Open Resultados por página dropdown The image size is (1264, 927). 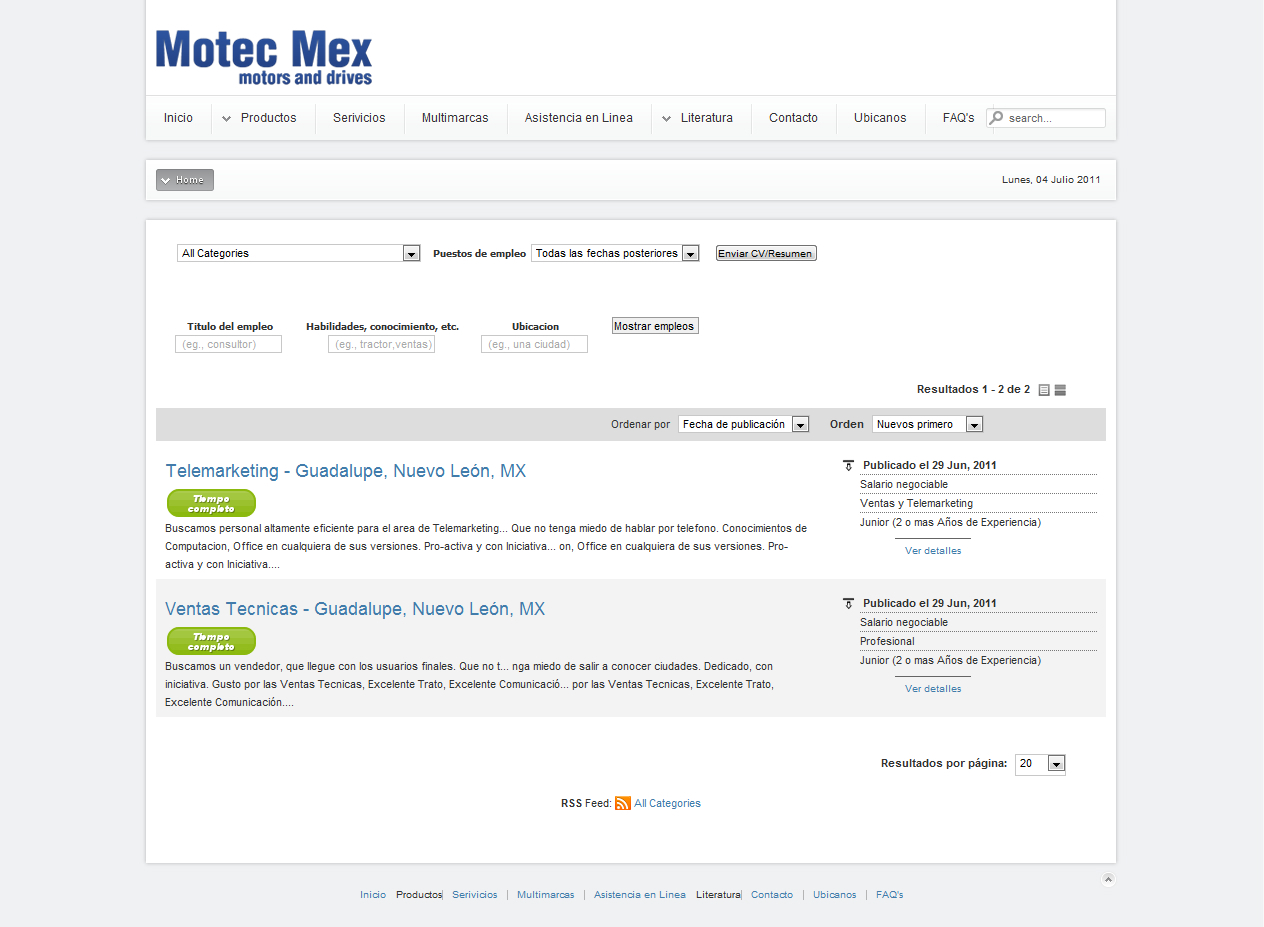coord(1040,764)
